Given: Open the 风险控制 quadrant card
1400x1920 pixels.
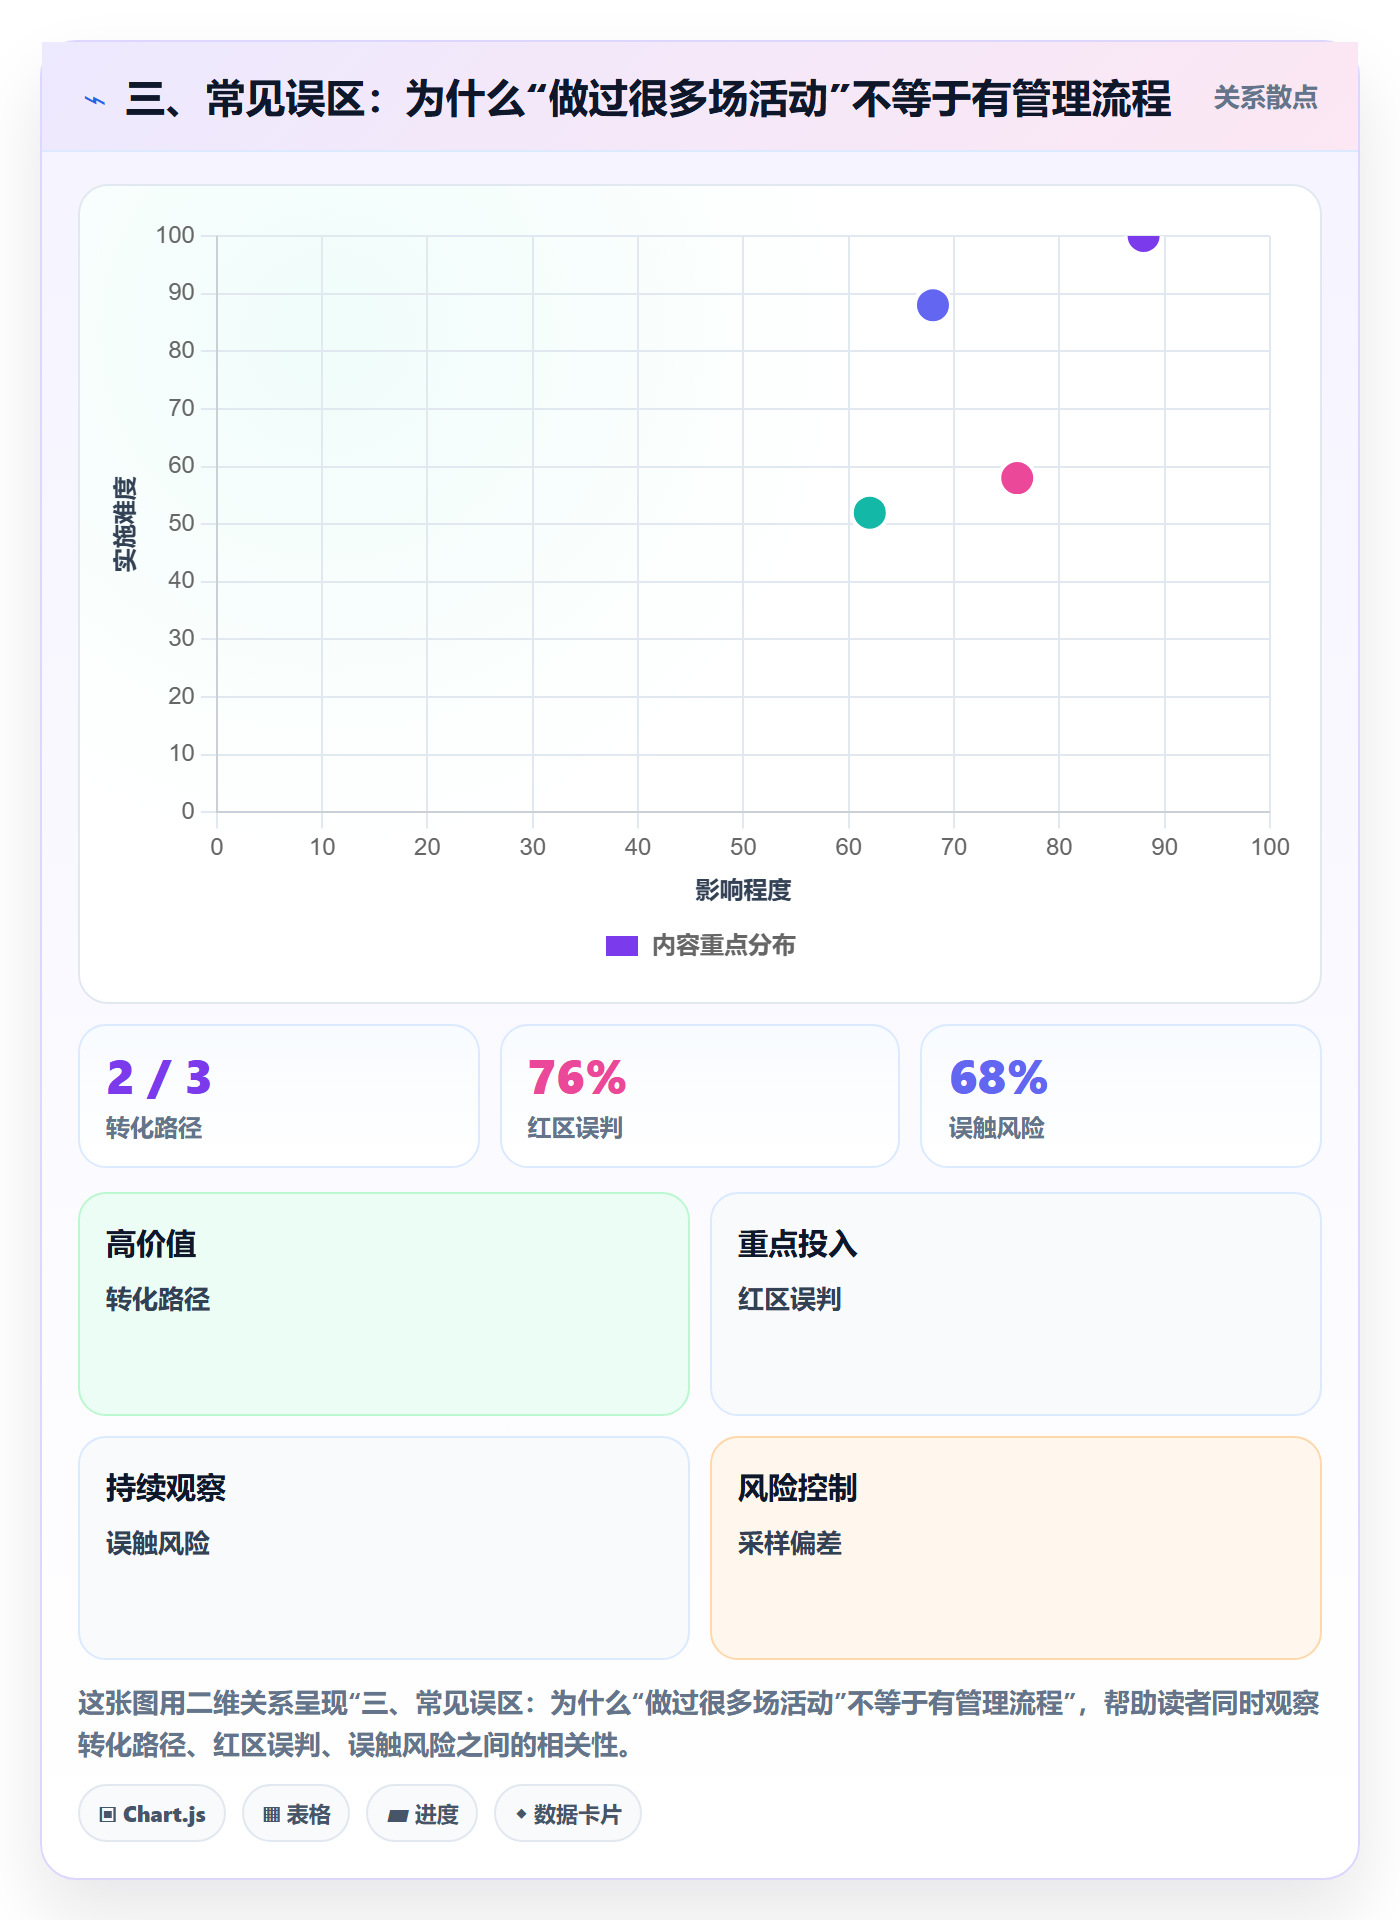Looking at the screenshot, I should tap(1016, 1548).
